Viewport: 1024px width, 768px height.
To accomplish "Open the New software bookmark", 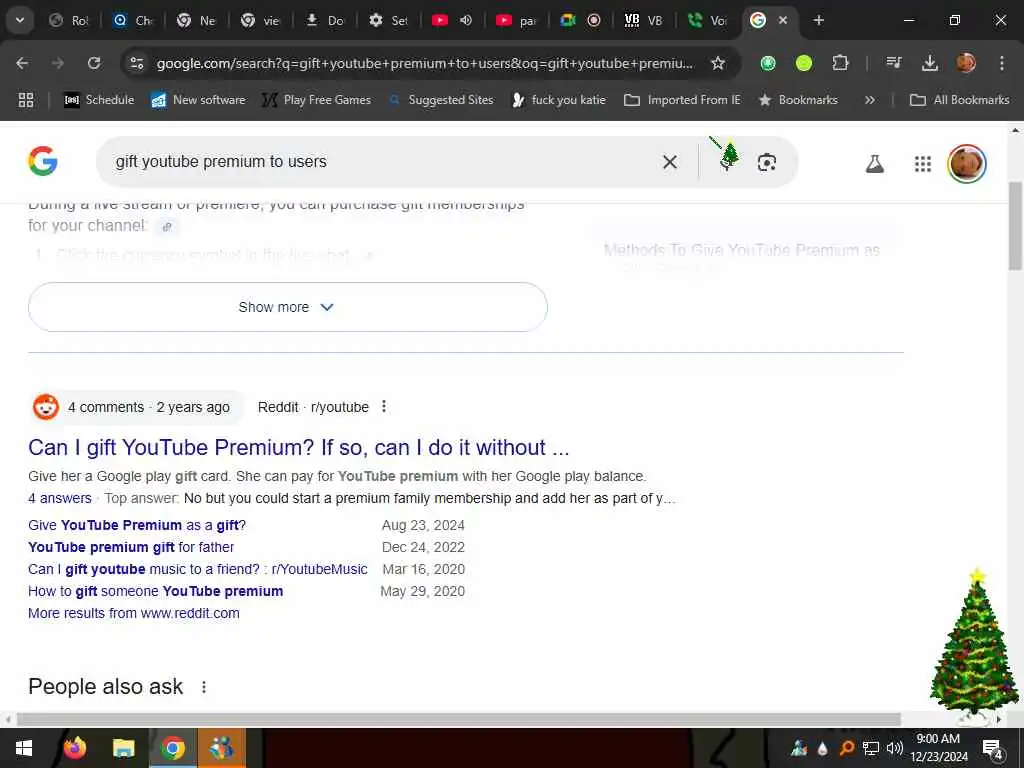I will [199, 100].
